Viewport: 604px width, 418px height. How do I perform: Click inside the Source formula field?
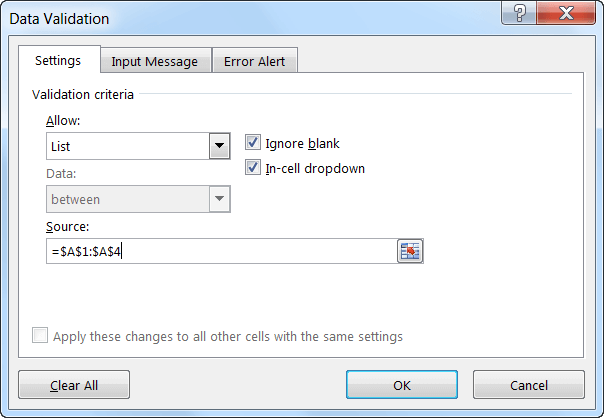coord(221,251)
